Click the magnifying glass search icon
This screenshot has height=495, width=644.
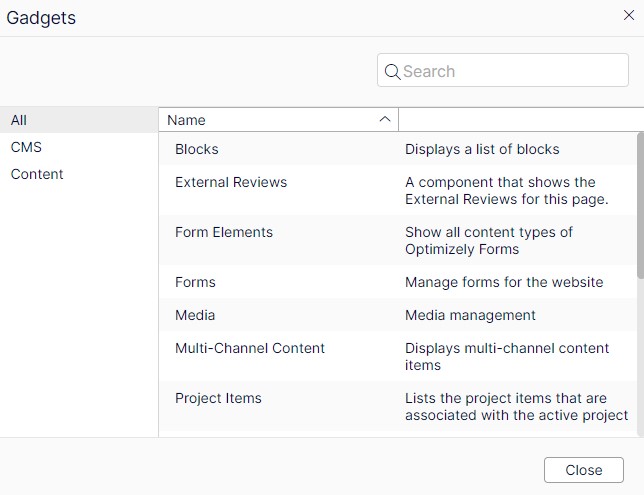[392, 71]
